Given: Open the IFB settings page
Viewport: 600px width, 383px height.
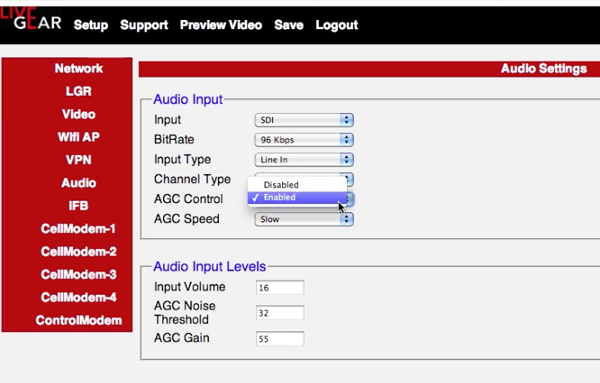Looking at the screenshot, I should pyautogui.click(x=78, y=206).
